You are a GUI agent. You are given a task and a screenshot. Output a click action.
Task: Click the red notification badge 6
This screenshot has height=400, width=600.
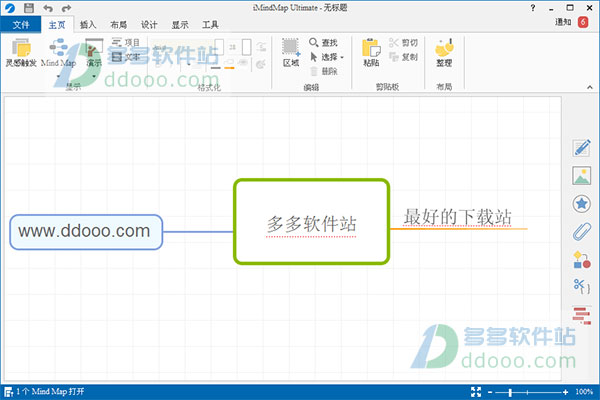(583, 22)
